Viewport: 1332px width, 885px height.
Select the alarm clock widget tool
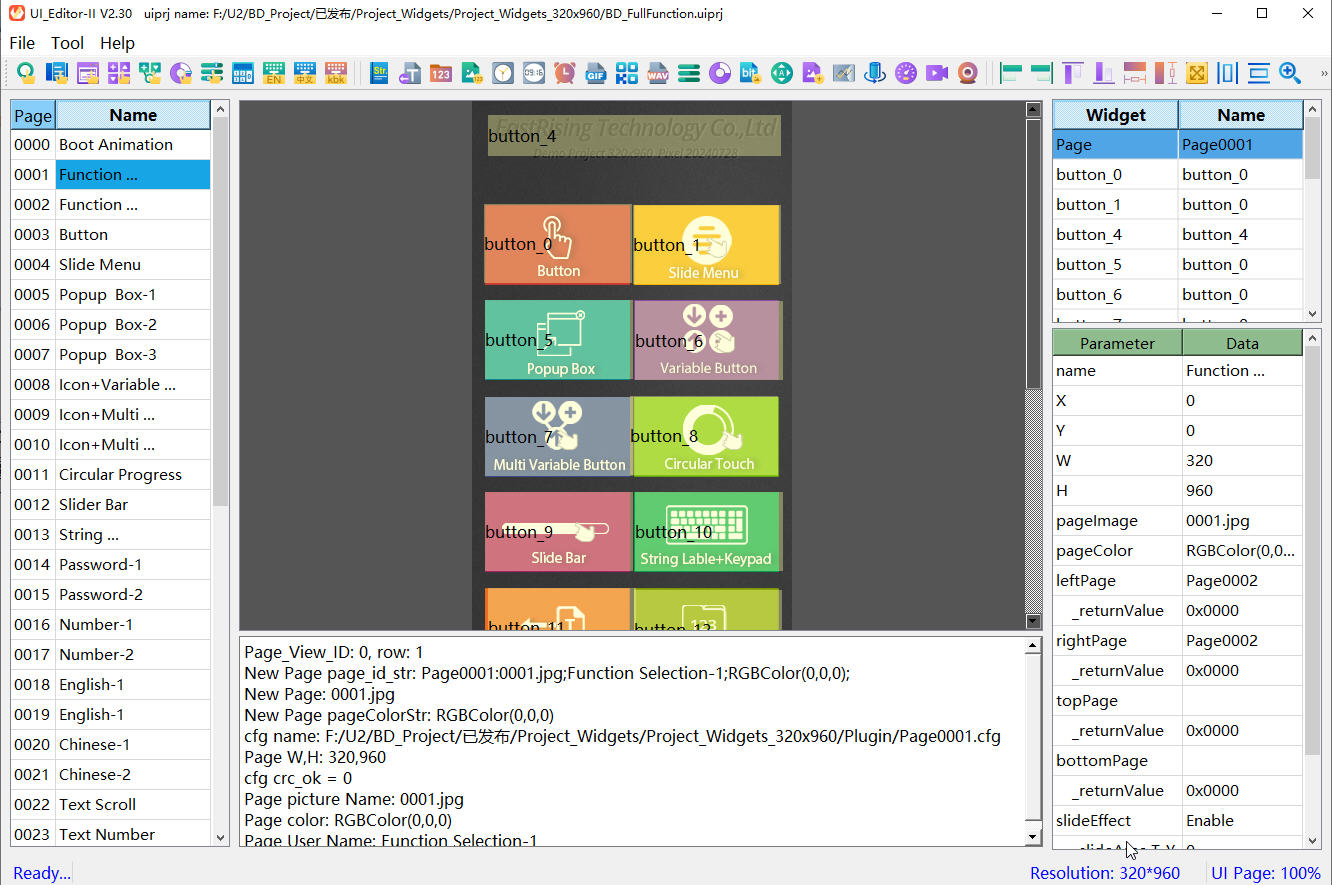pos(565,73)
